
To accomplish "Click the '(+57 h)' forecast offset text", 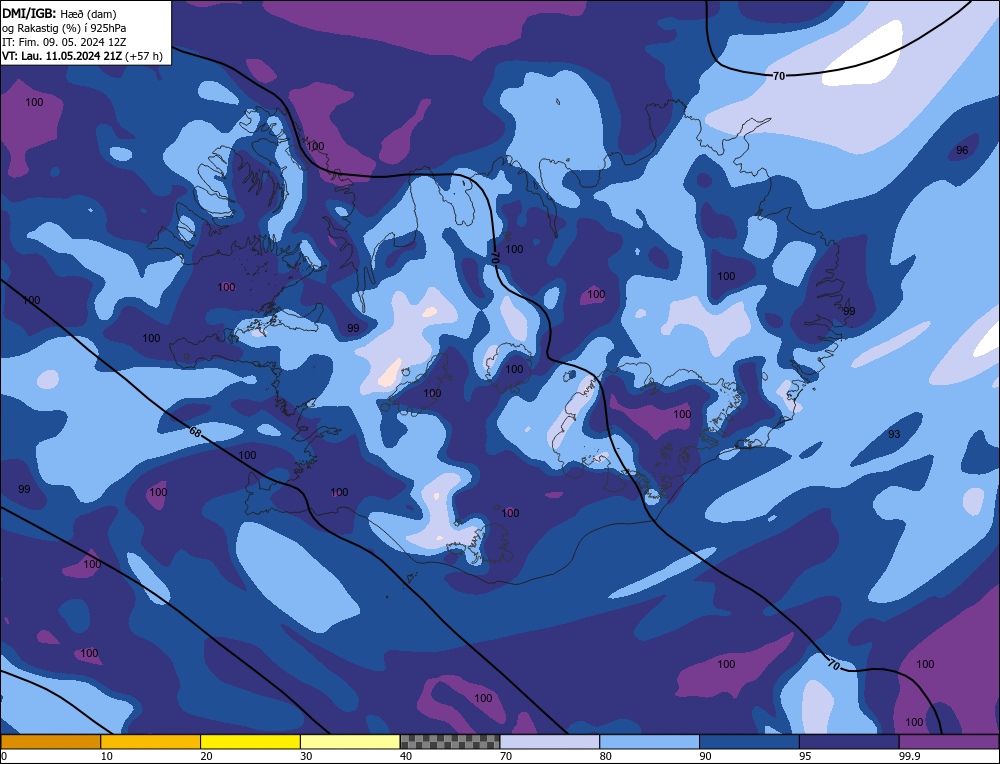I will tap(144, 56).
